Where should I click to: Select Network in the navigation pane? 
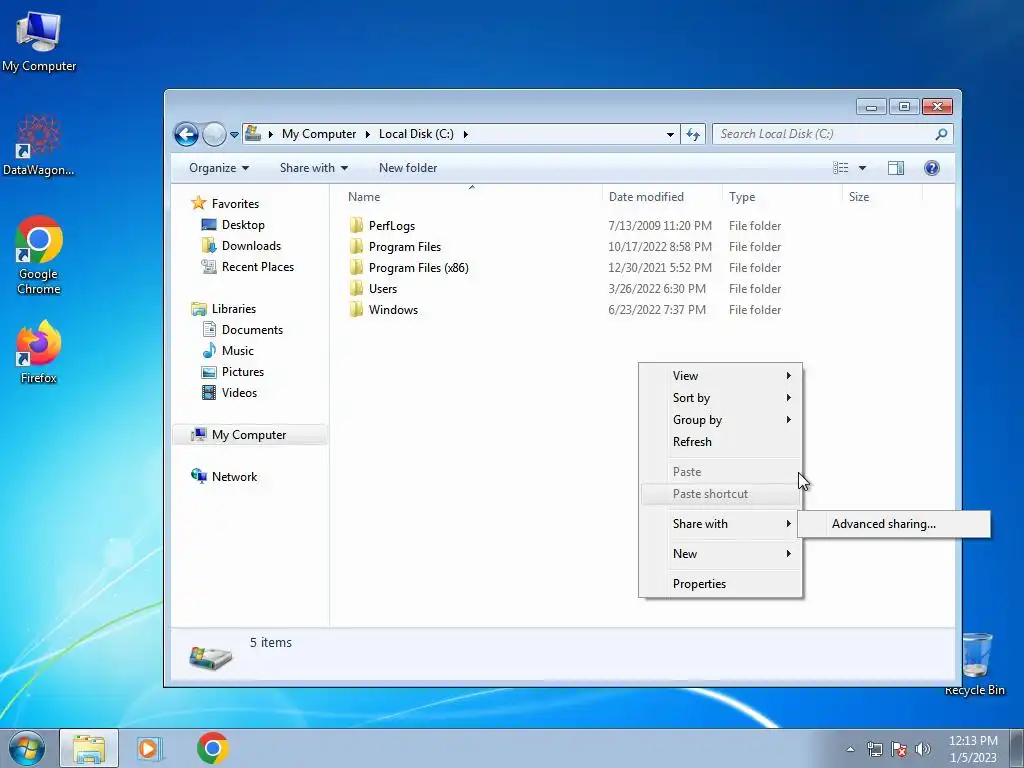click(x=223, y=477)
